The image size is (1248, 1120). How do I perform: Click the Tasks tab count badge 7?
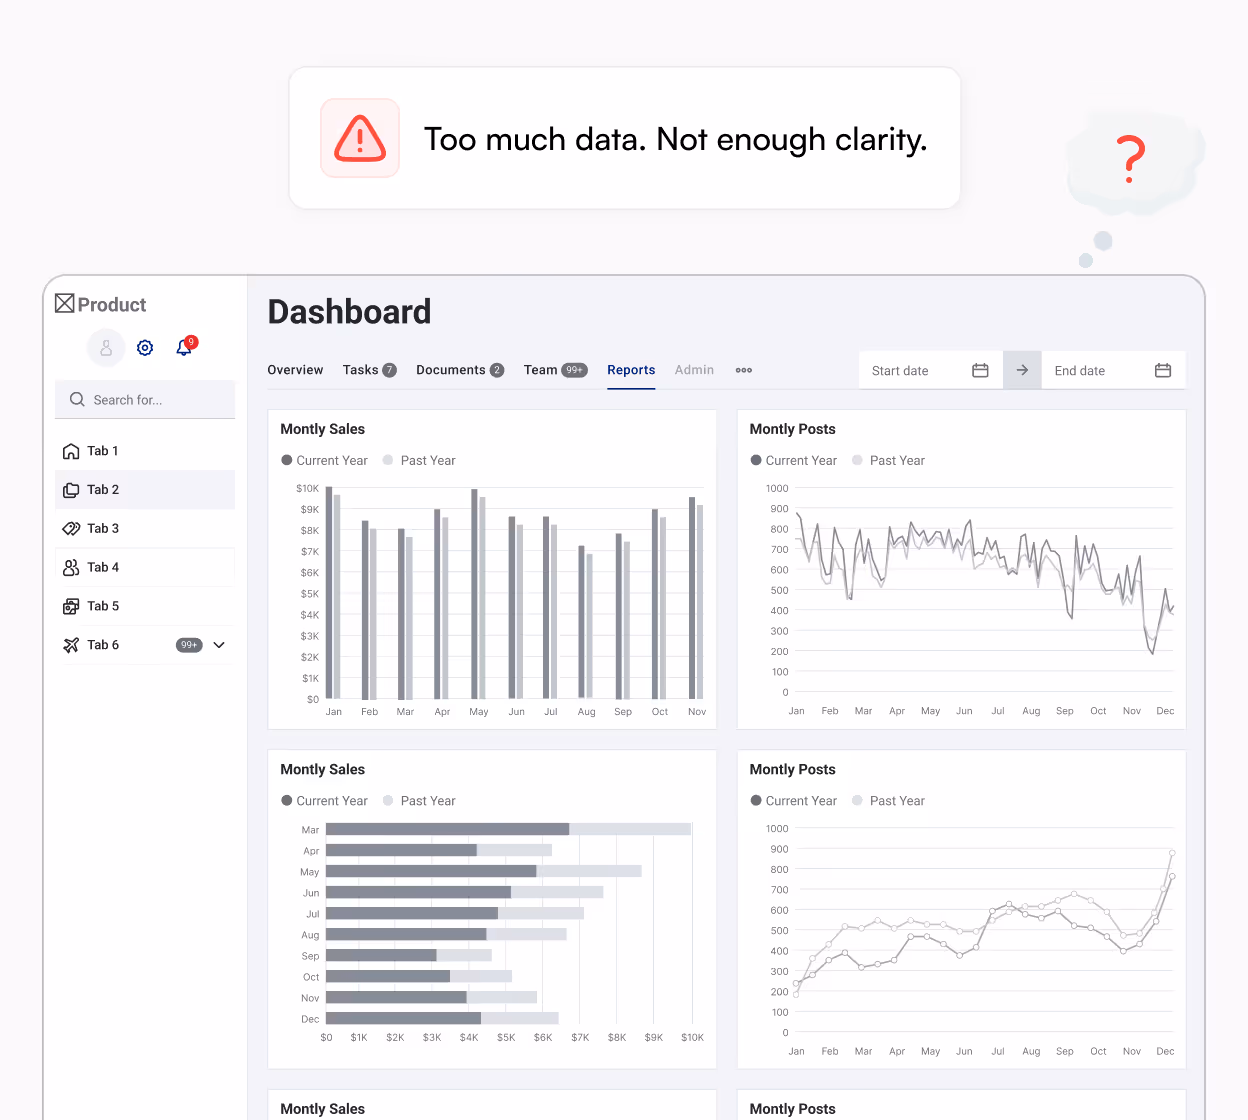pos(390,370)
